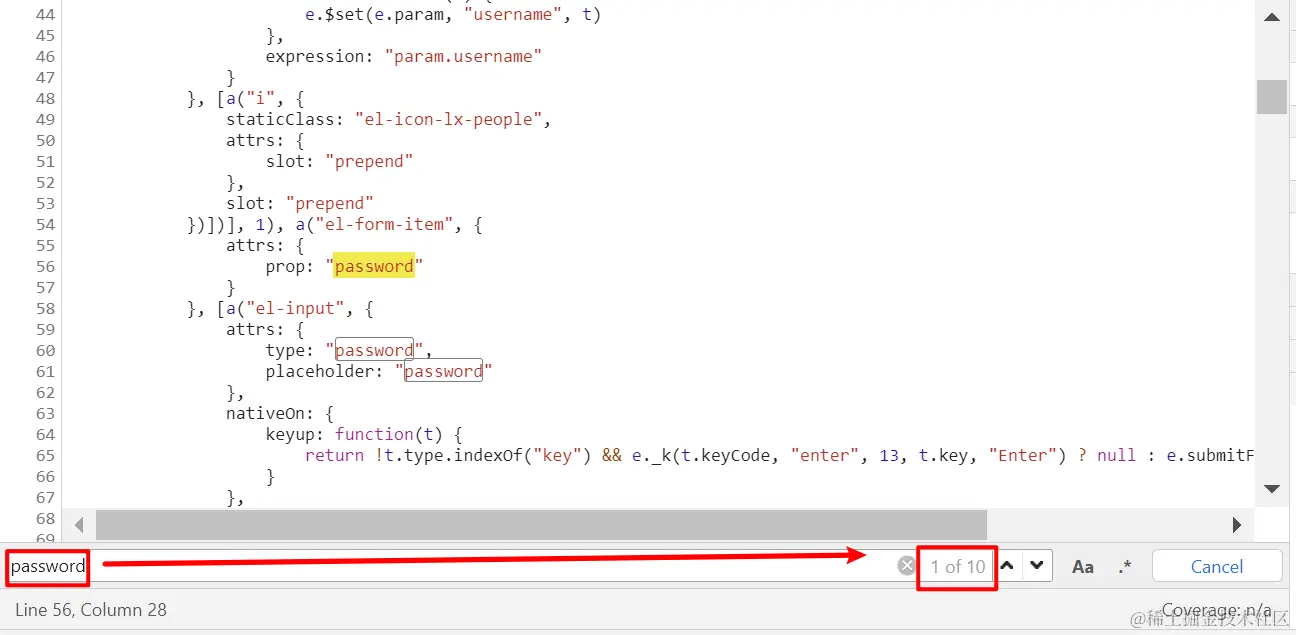Click line number 65 in gutter
This screenshot has width=1296, height=635.
point(45,455)
